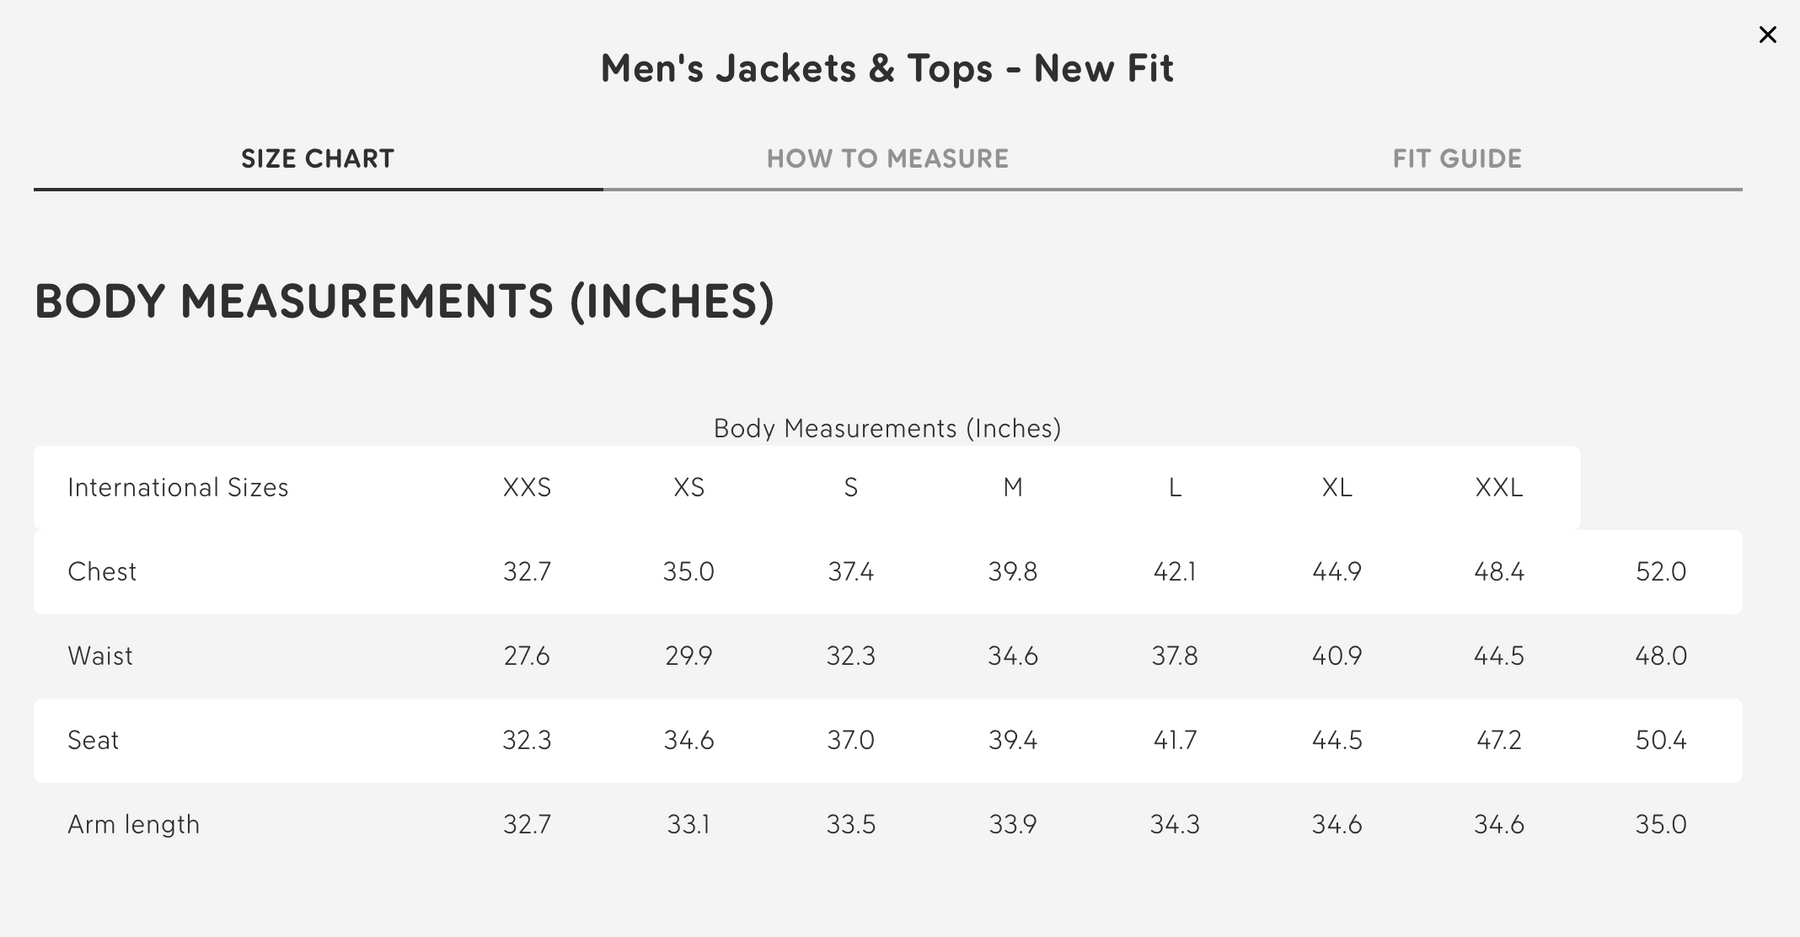The height and width of the screenshot is (937, 1800).
Task: Select the 48.0 waist measurement value
Action: [1661, 655]
